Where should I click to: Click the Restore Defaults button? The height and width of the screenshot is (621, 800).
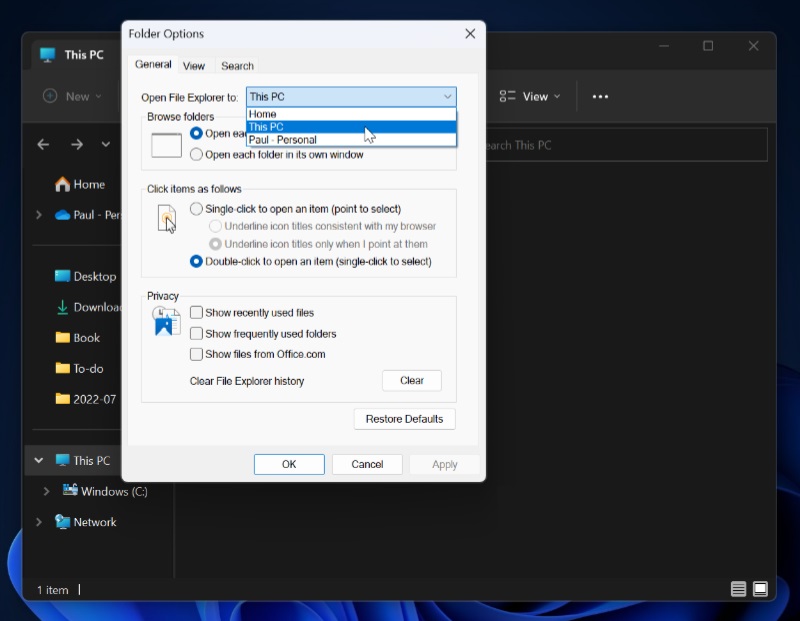[404, 419]
